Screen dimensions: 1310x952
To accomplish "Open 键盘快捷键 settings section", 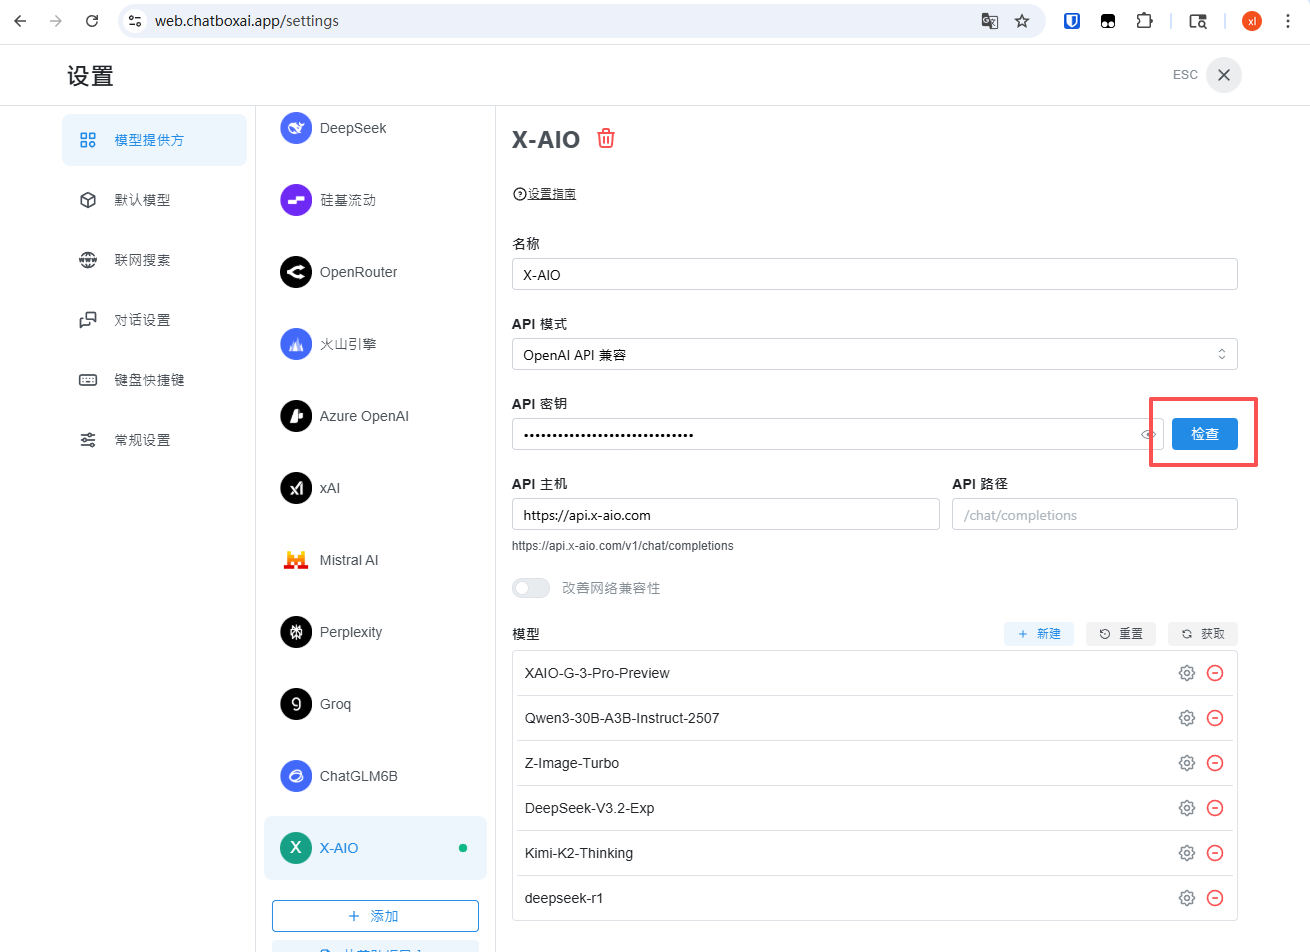I will click(154, 380).
